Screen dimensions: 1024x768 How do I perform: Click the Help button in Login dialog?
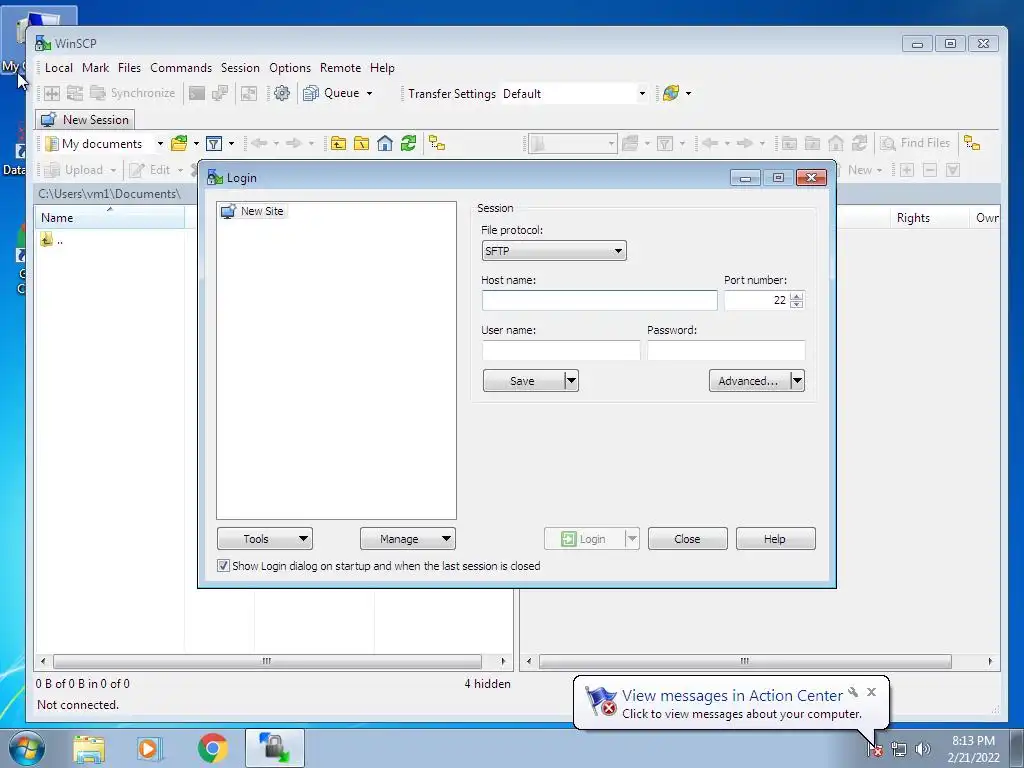(775, 539)
